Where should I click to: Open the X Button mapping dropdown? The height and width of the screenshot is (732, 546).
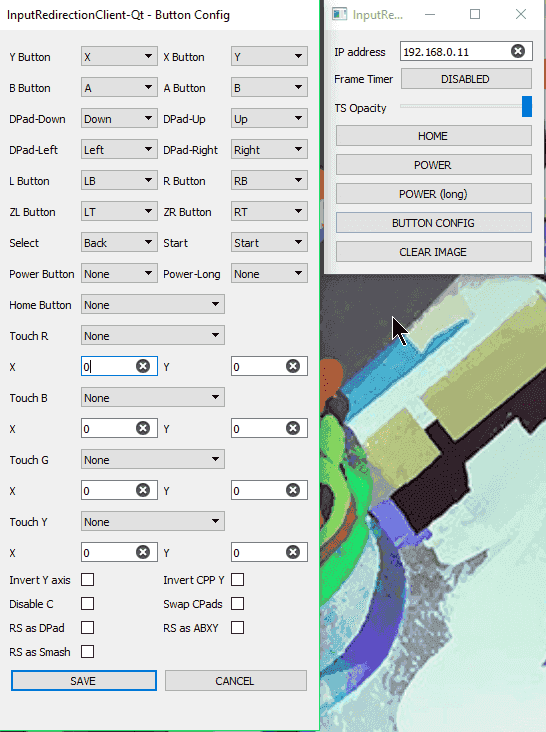point(269,56)
